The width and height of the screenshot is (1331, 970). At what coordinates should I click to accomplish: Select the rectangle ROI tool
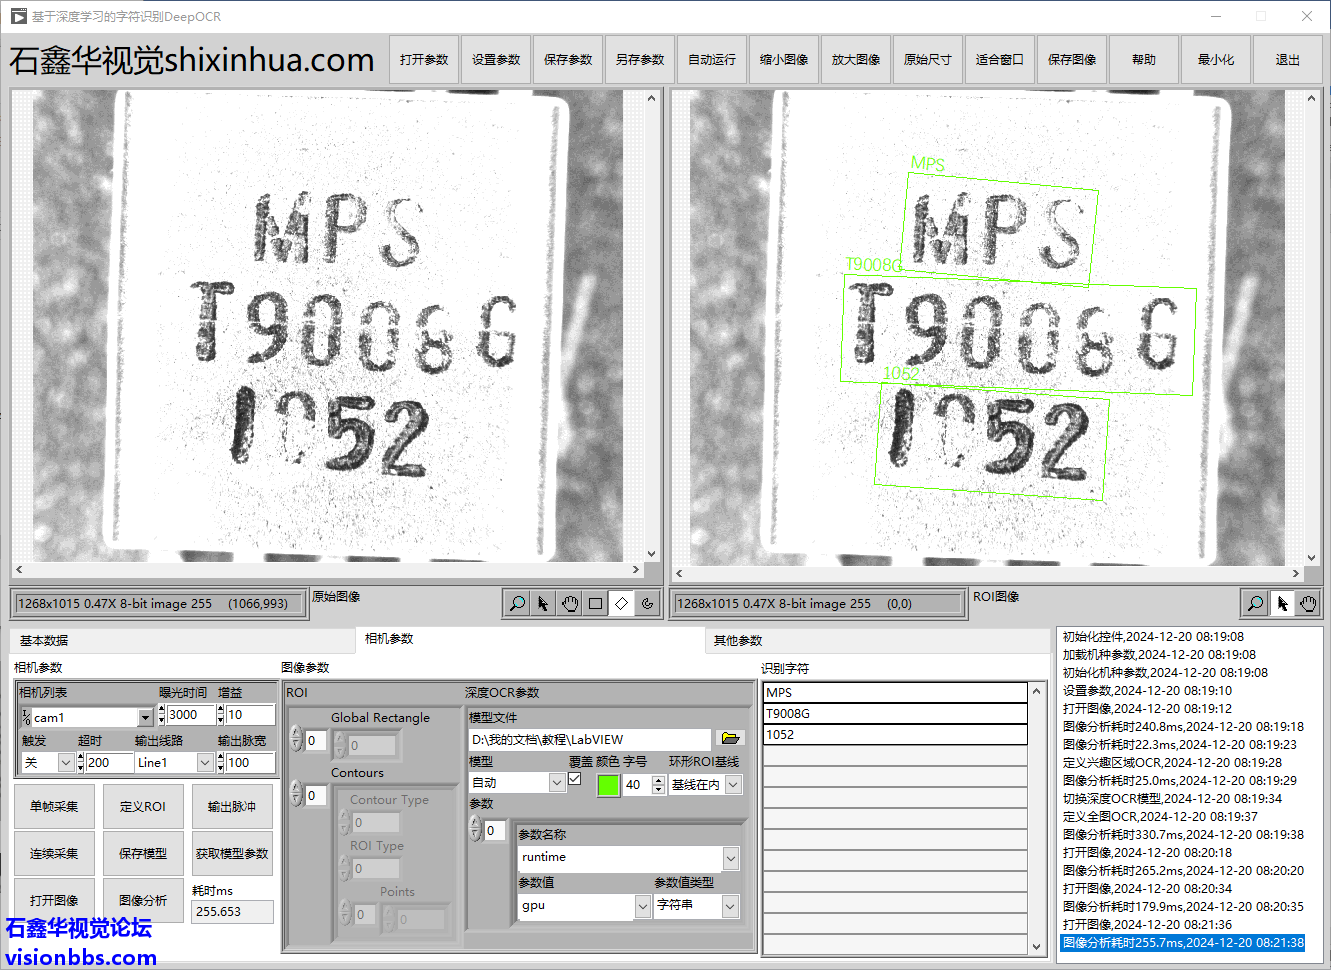[x=595, y=603]
